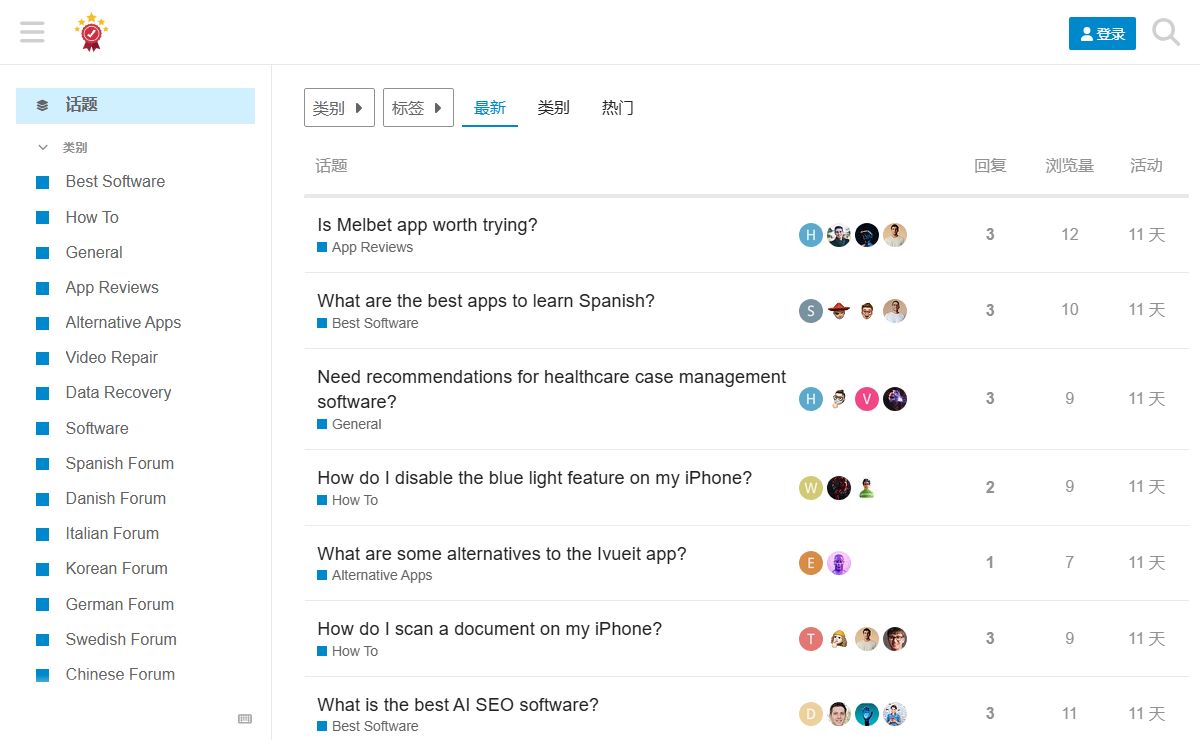Click 'D' avatar on AI SEO topic
Image resolution: width=1200 pixels, height=740 pixels.
[810, 714]
